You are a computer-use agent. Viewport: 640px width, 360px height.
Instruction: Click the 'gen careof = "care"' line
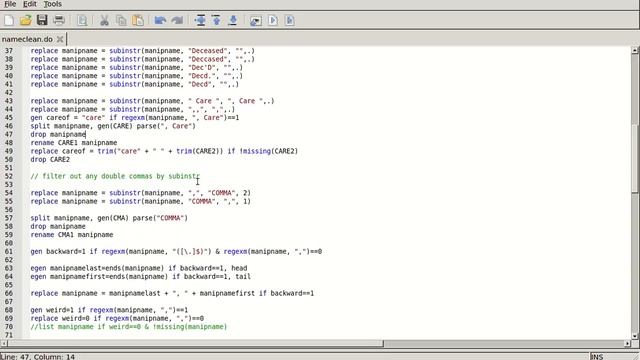click(x=135, y=118)
